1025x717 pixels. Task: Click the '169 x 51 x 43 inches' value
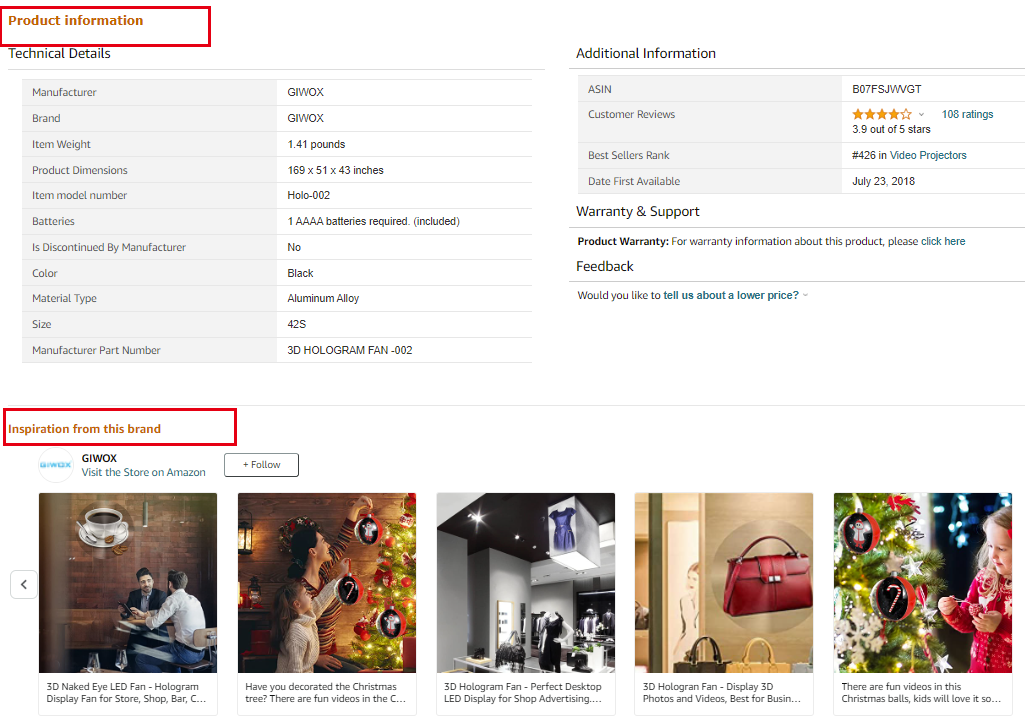pyautogui.click(x=335, y=171)
